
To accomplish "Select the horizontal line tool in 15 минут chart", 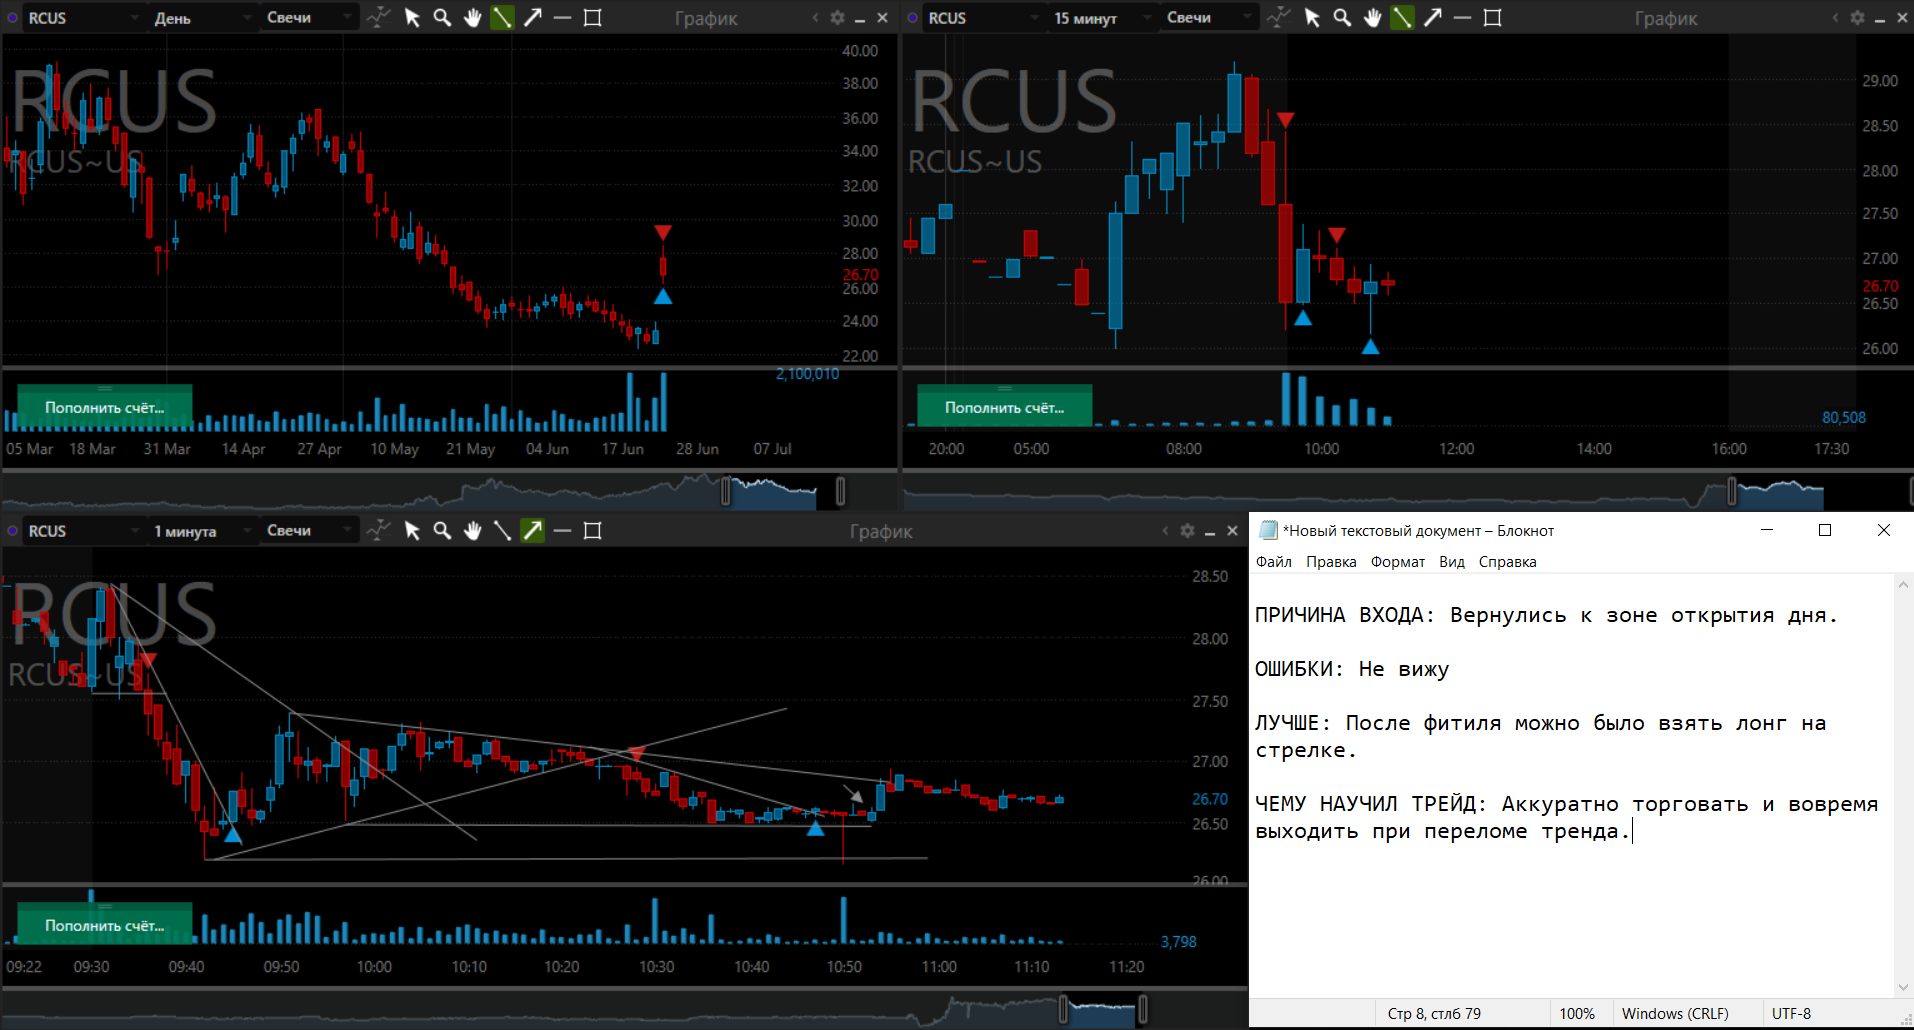I will click(1462, 17).
